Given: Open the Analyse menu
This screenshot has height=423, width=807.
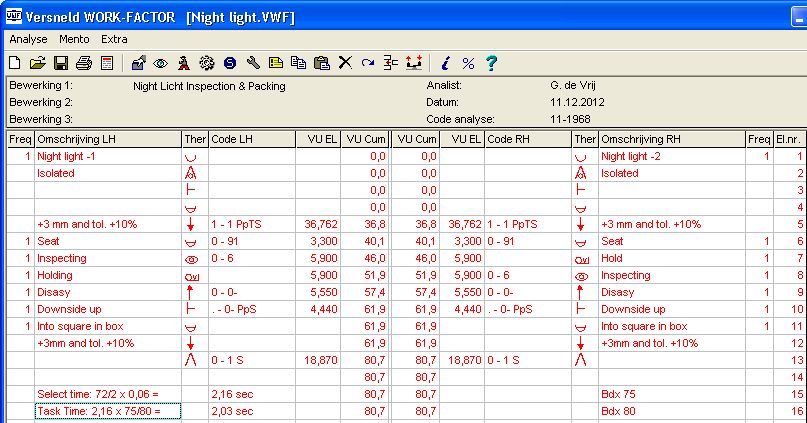Looking at the screenshot, I should (28, 39).
